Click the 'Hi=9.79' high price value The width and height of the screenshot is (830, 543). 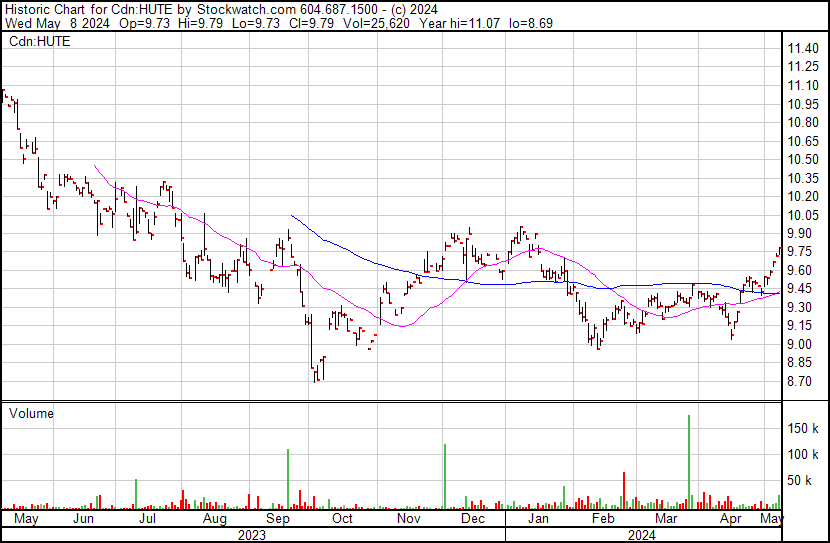201,23
